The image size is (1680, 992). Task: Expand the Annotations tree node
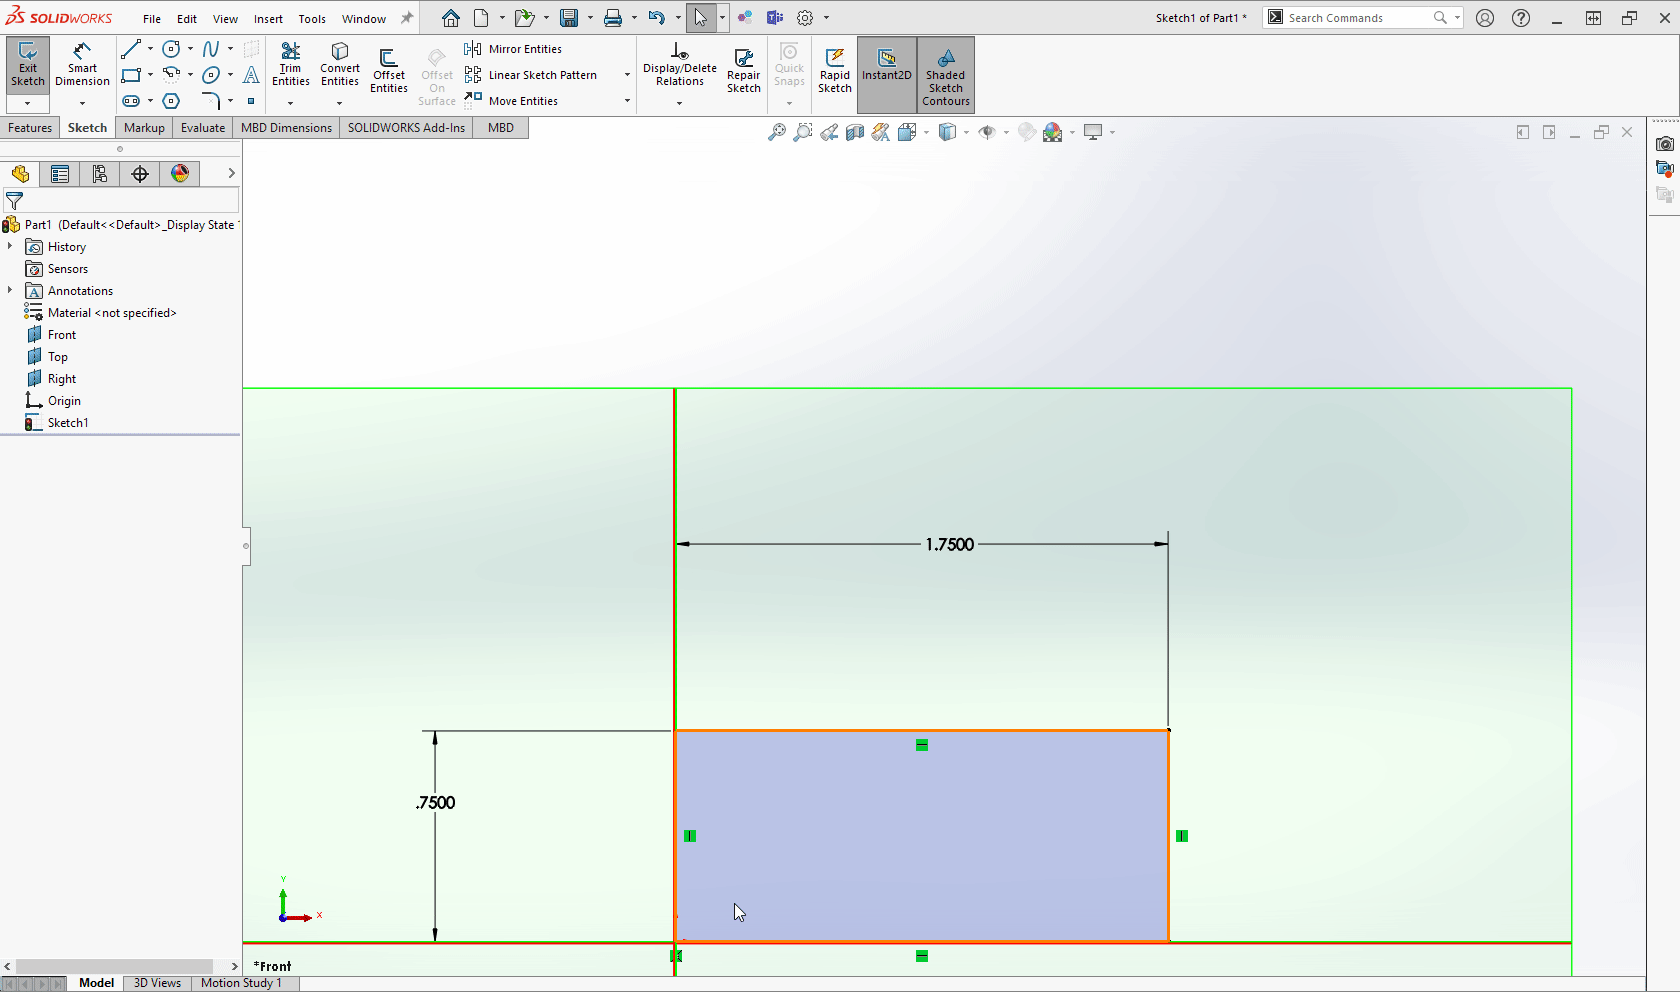11,290
